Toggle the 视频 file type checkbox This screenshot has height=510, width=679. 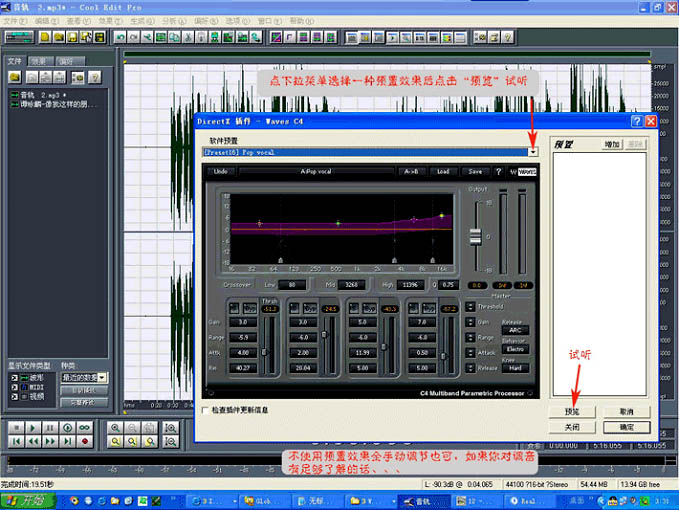click(x=14, y=396)
